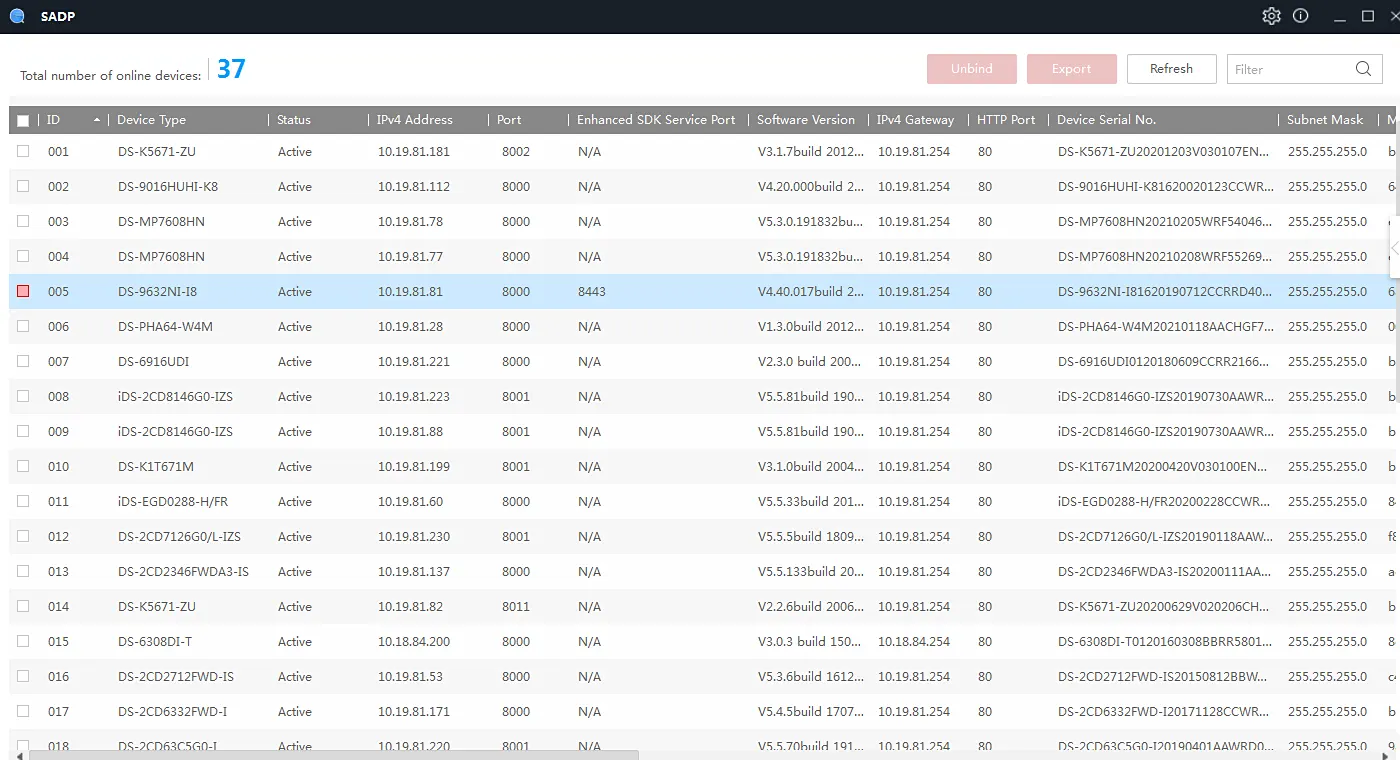Click the Refresh button
This screenshot has height=760, width=1400.
click(x=1172, y=69)
